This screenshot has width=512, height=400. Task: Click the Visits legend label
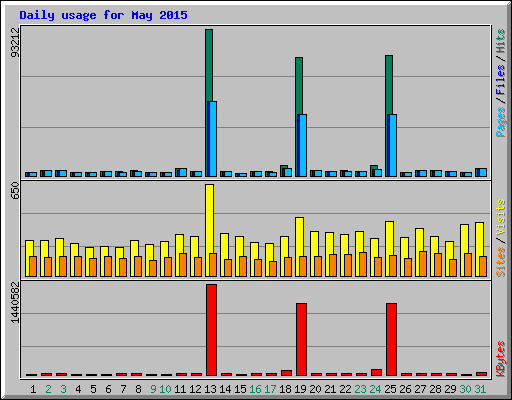(501, 217)
